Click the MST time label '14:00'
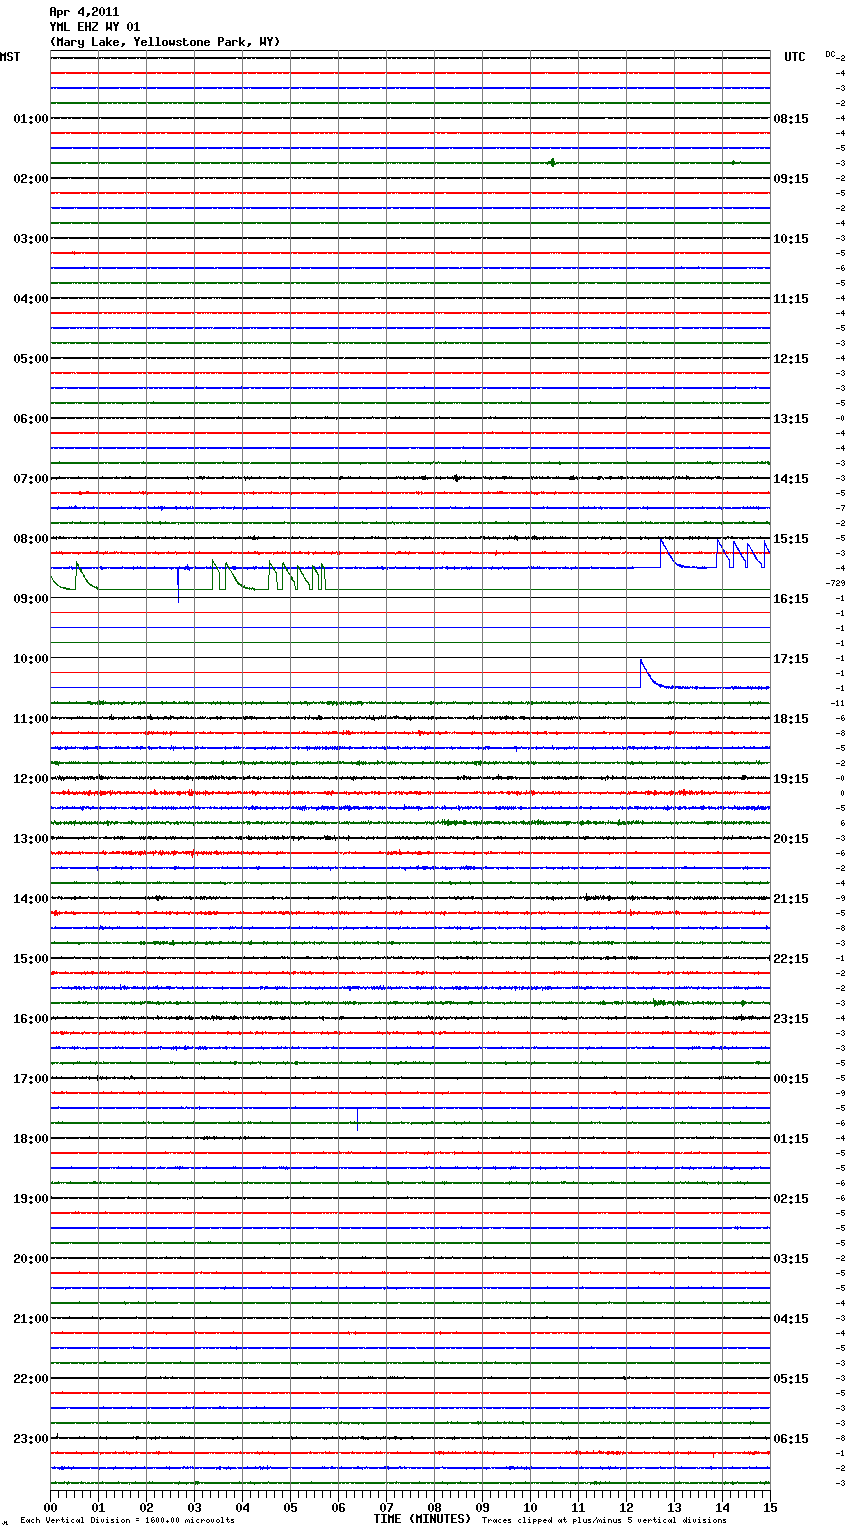 tap(30, 899)
